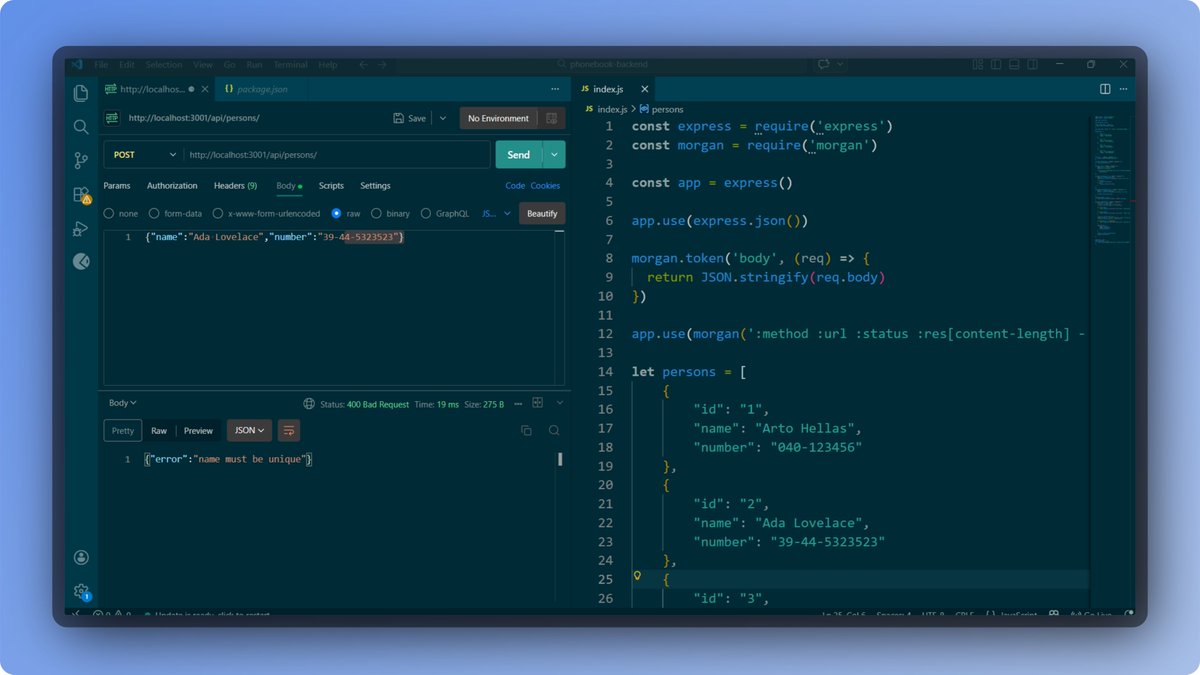
Task: Open the JSON response format dropdown
Action: coord(249,431)
